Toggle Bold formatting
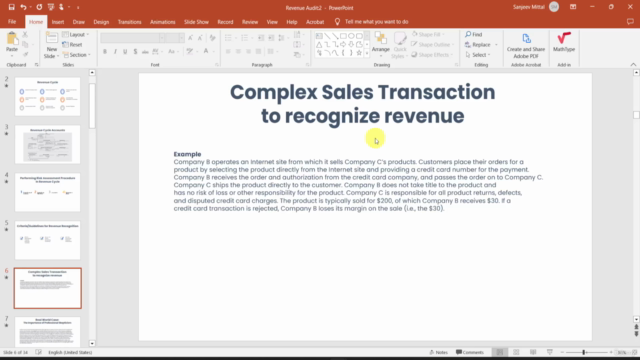 105,51
